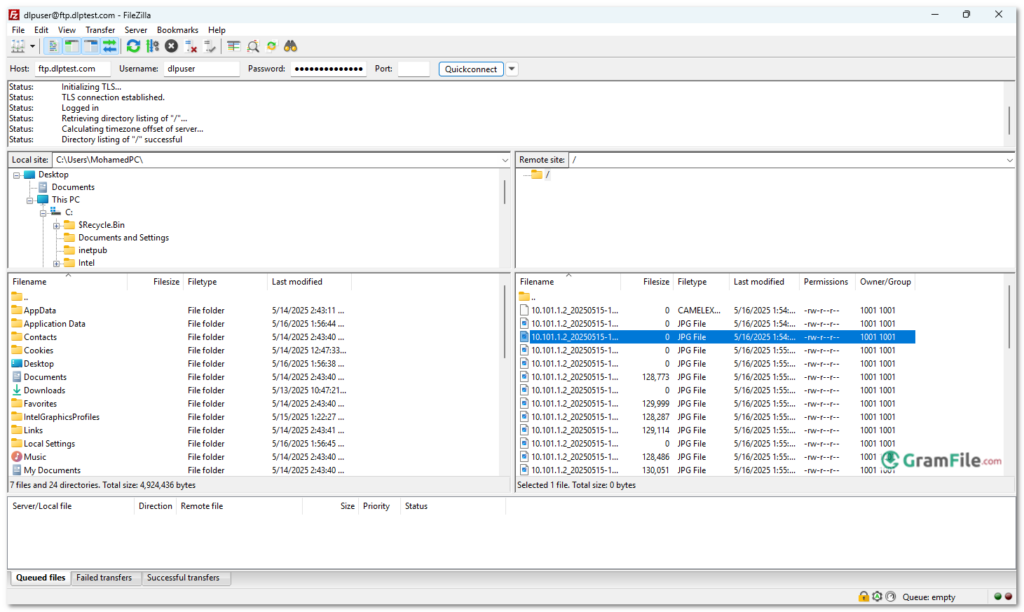Toggle the local directory tree view

[73, 46]
